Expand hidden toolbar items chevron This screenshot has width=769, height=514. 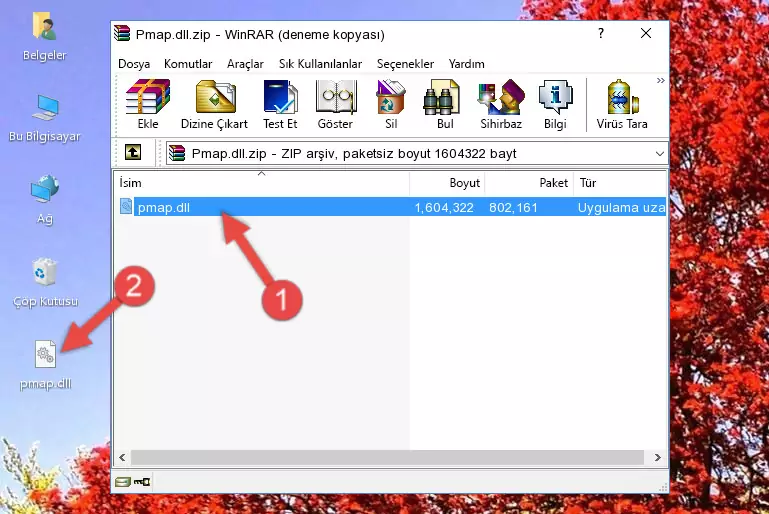coord(661,80)
